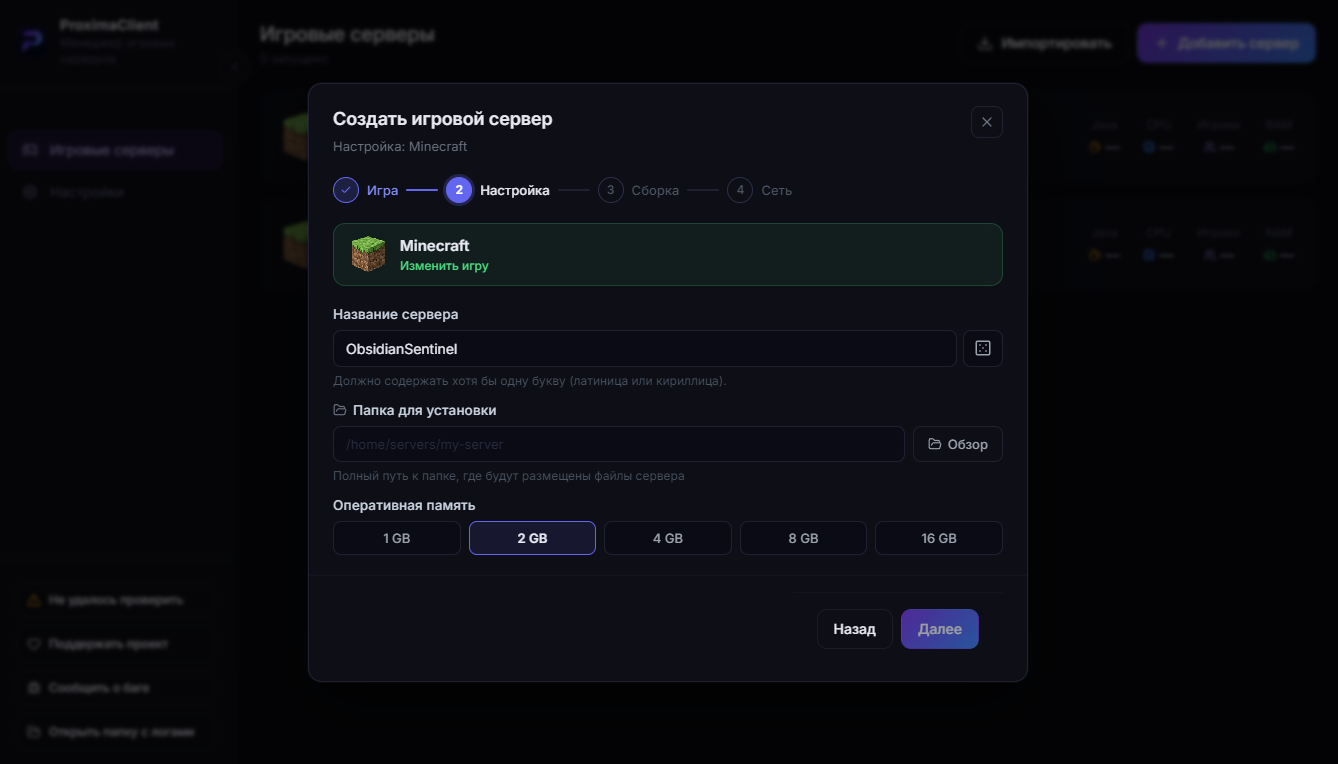Generate random server name with dice icon
Screen dimensions: 1338x764
[982, 348]
